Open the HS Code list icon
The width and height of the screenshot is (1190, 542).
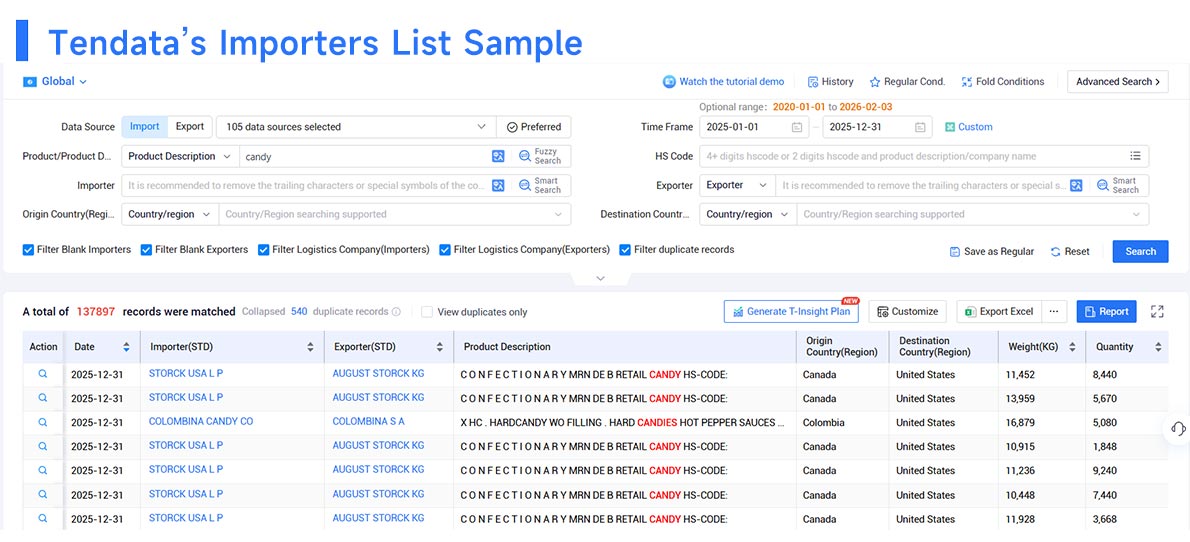pyautogui.click(x=1135, y=156)
